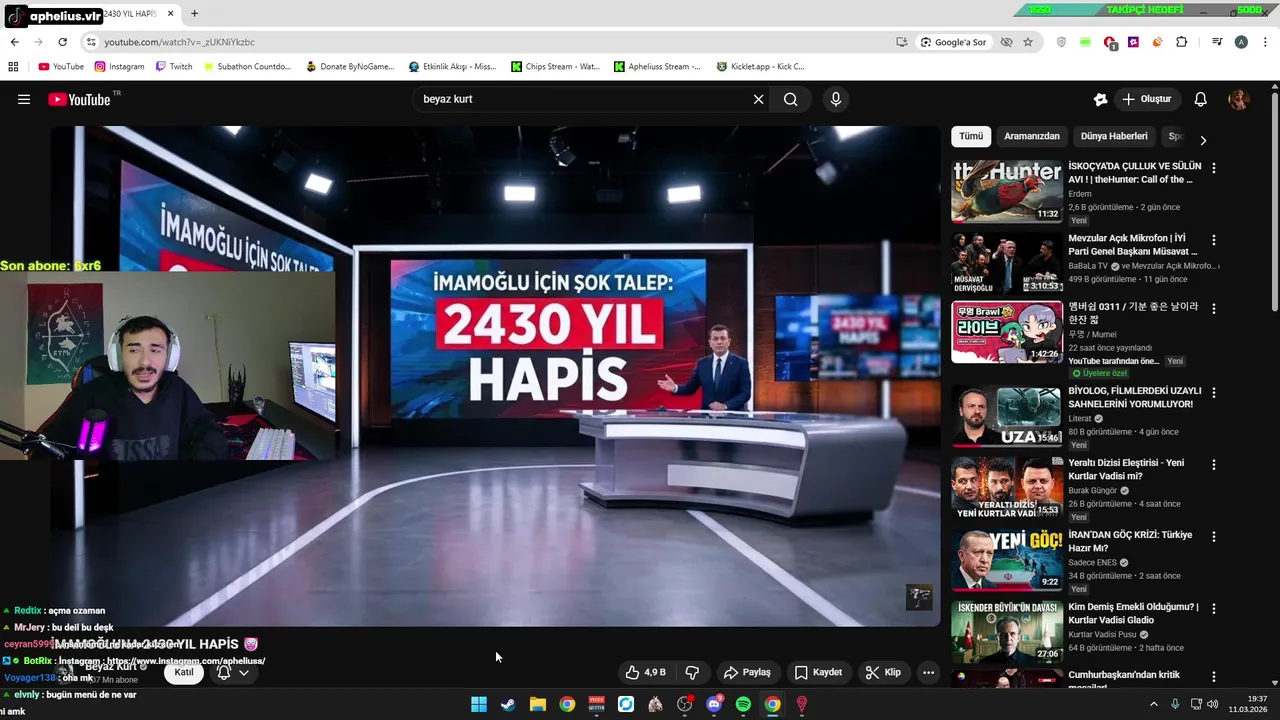Open File Explorer from the taskbar
This screenshot has height=720, width=1280.
pos(537,704)
